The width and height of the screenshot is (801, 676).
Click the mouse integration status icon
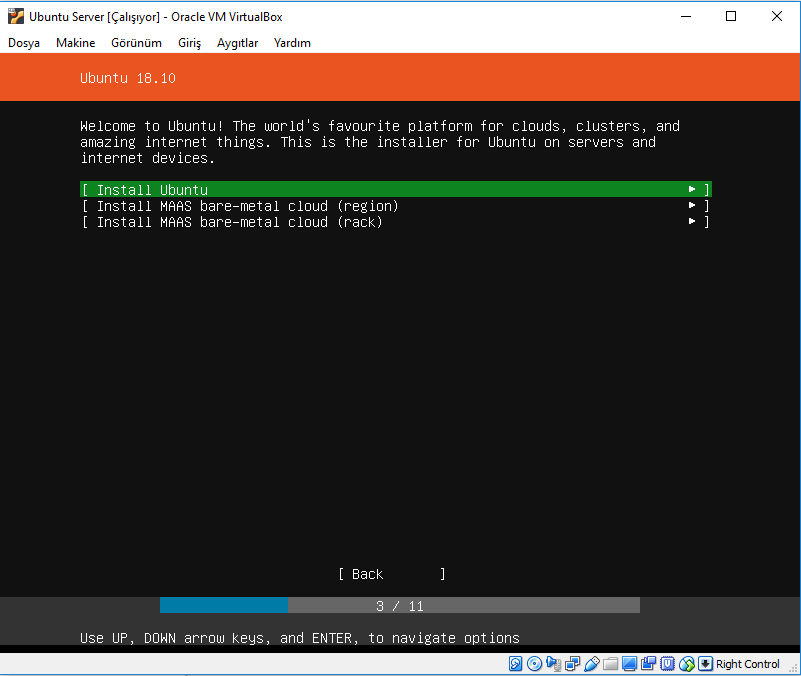(x=686, y=664)
